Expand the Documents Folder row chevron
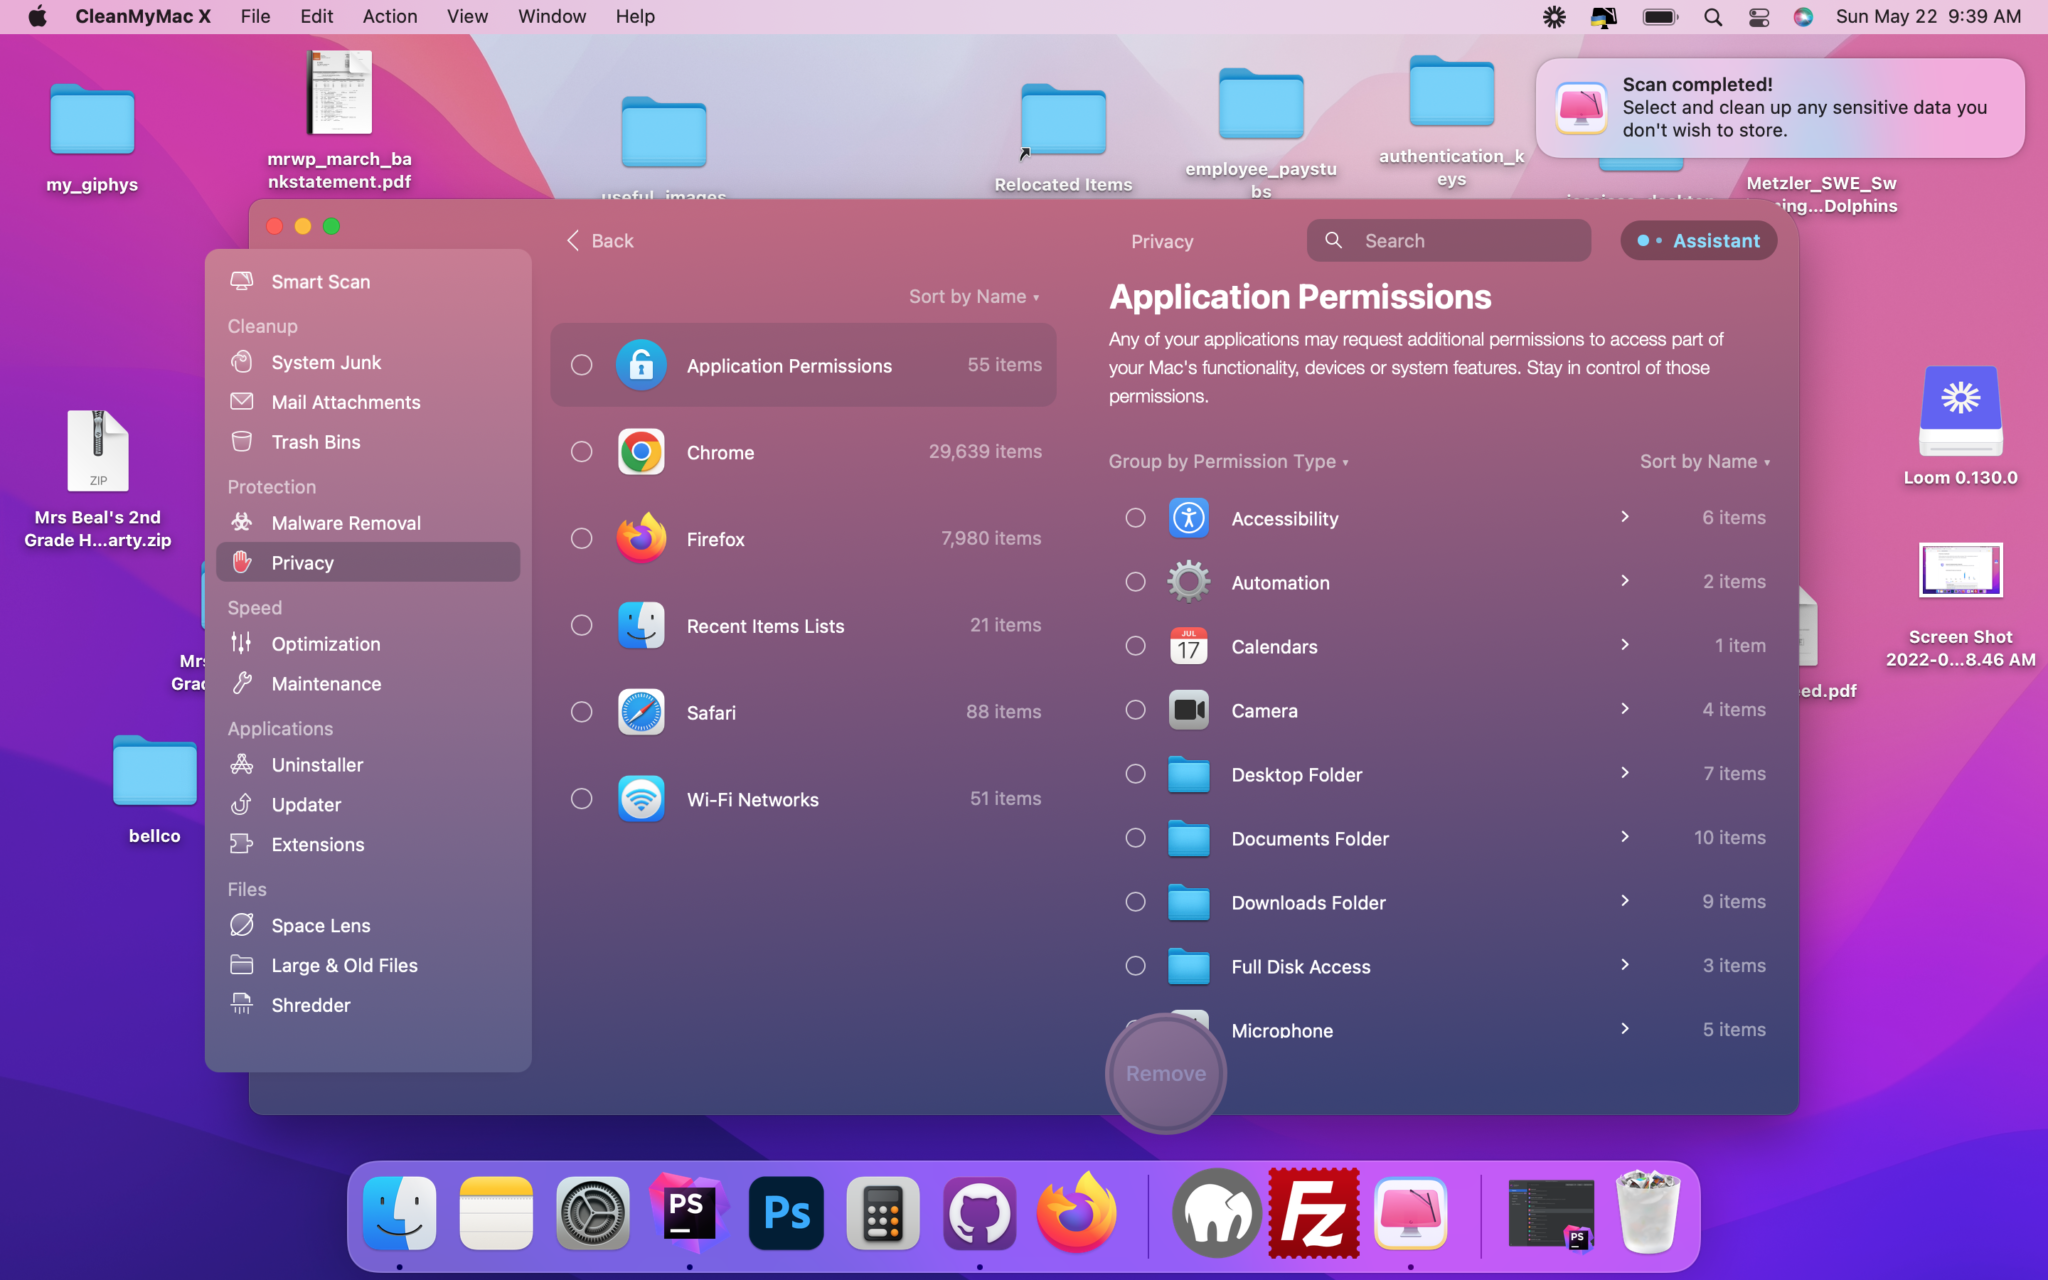The image size is (2048, 1280). point(1625,837)
